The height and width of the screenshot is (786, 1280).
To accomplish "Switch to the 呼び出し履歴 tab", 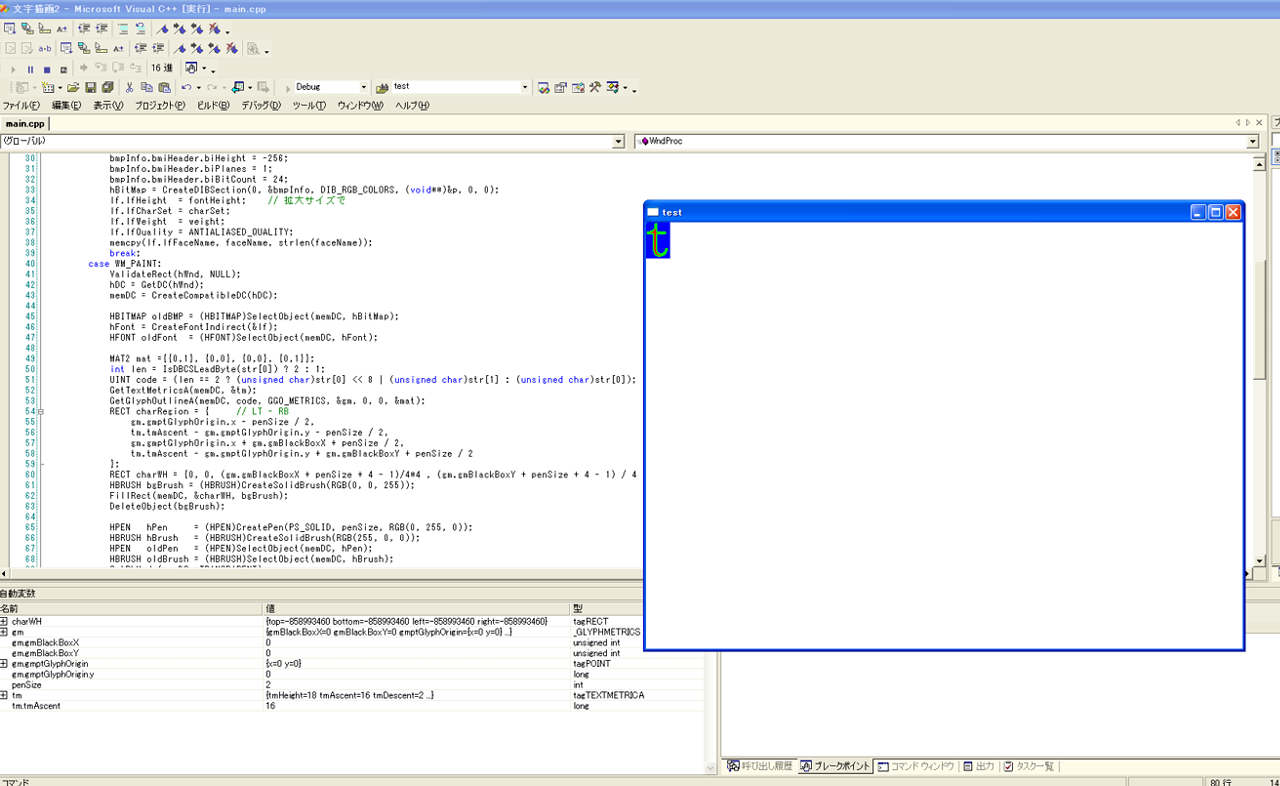I will pos(760,766).
